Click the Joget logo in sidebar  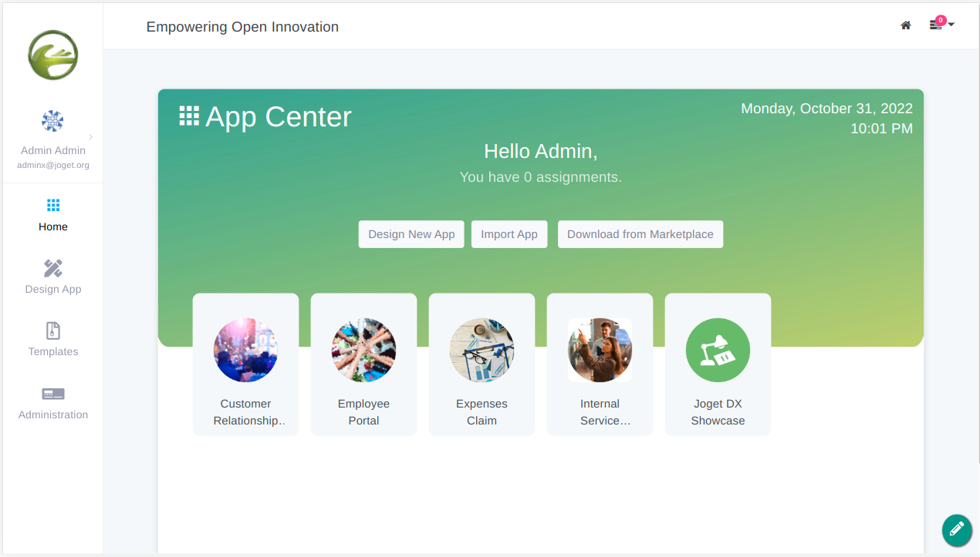pyautogui.click(x=53, y=55)
